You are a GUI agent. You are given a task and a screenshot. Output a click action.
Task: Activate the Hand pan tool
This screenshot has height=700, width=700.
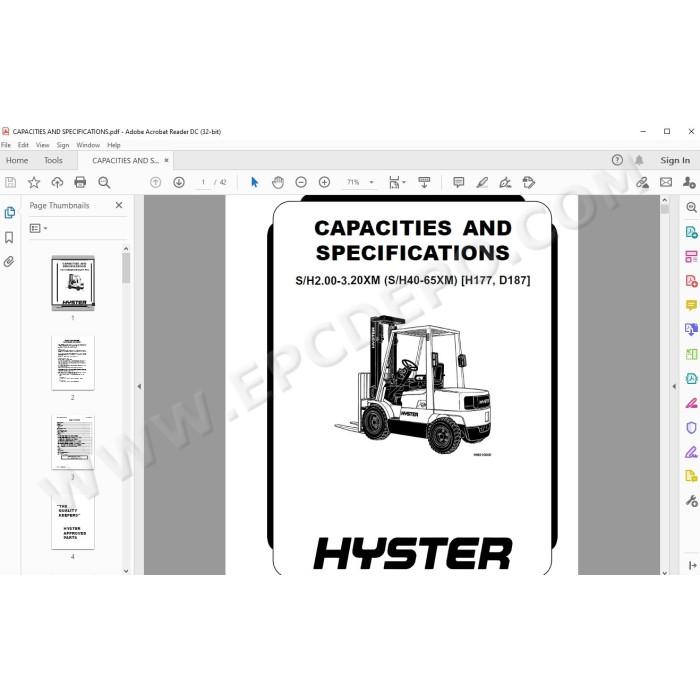[x=278, y=182]
